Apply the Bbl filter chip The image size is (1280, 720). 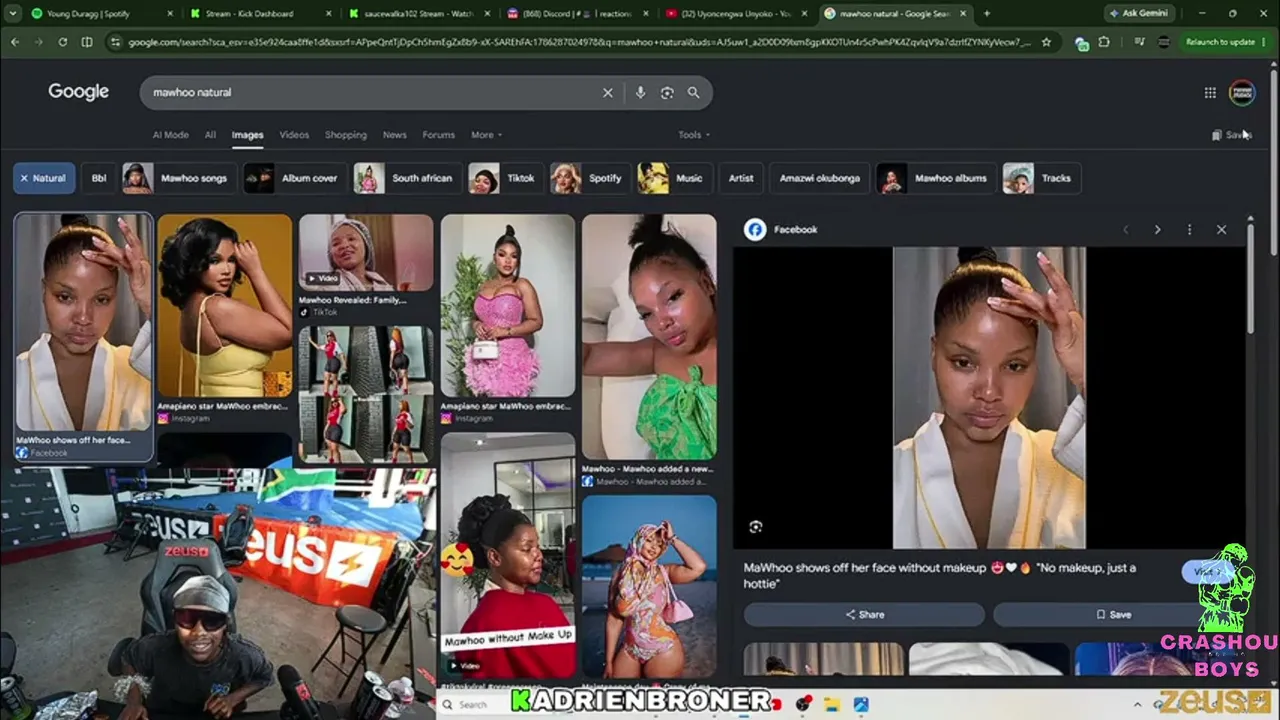[99, 178]
